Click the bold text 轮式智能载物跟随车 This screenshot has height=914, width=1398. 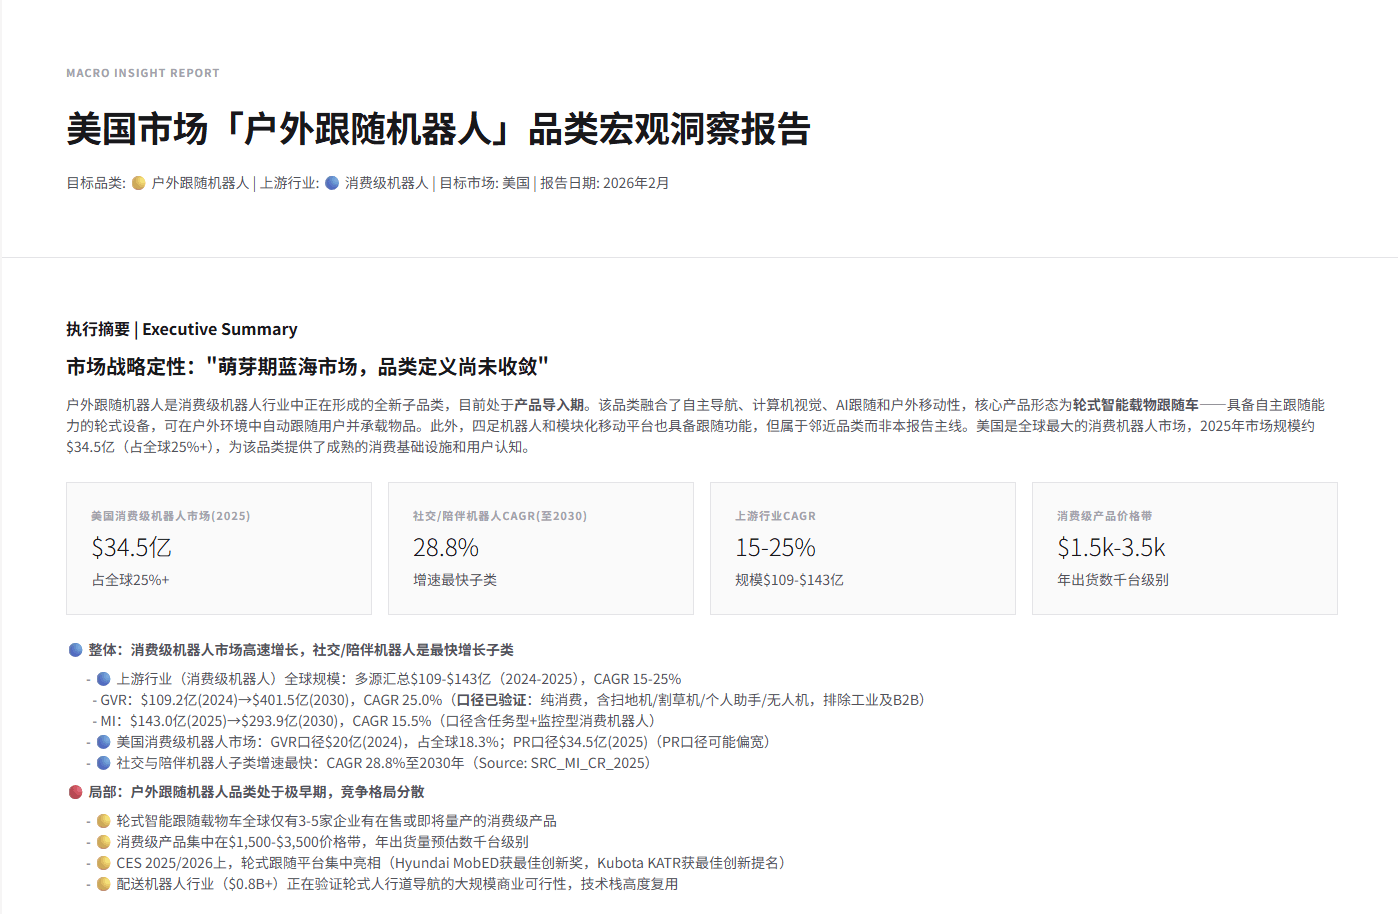point(1135,405)
